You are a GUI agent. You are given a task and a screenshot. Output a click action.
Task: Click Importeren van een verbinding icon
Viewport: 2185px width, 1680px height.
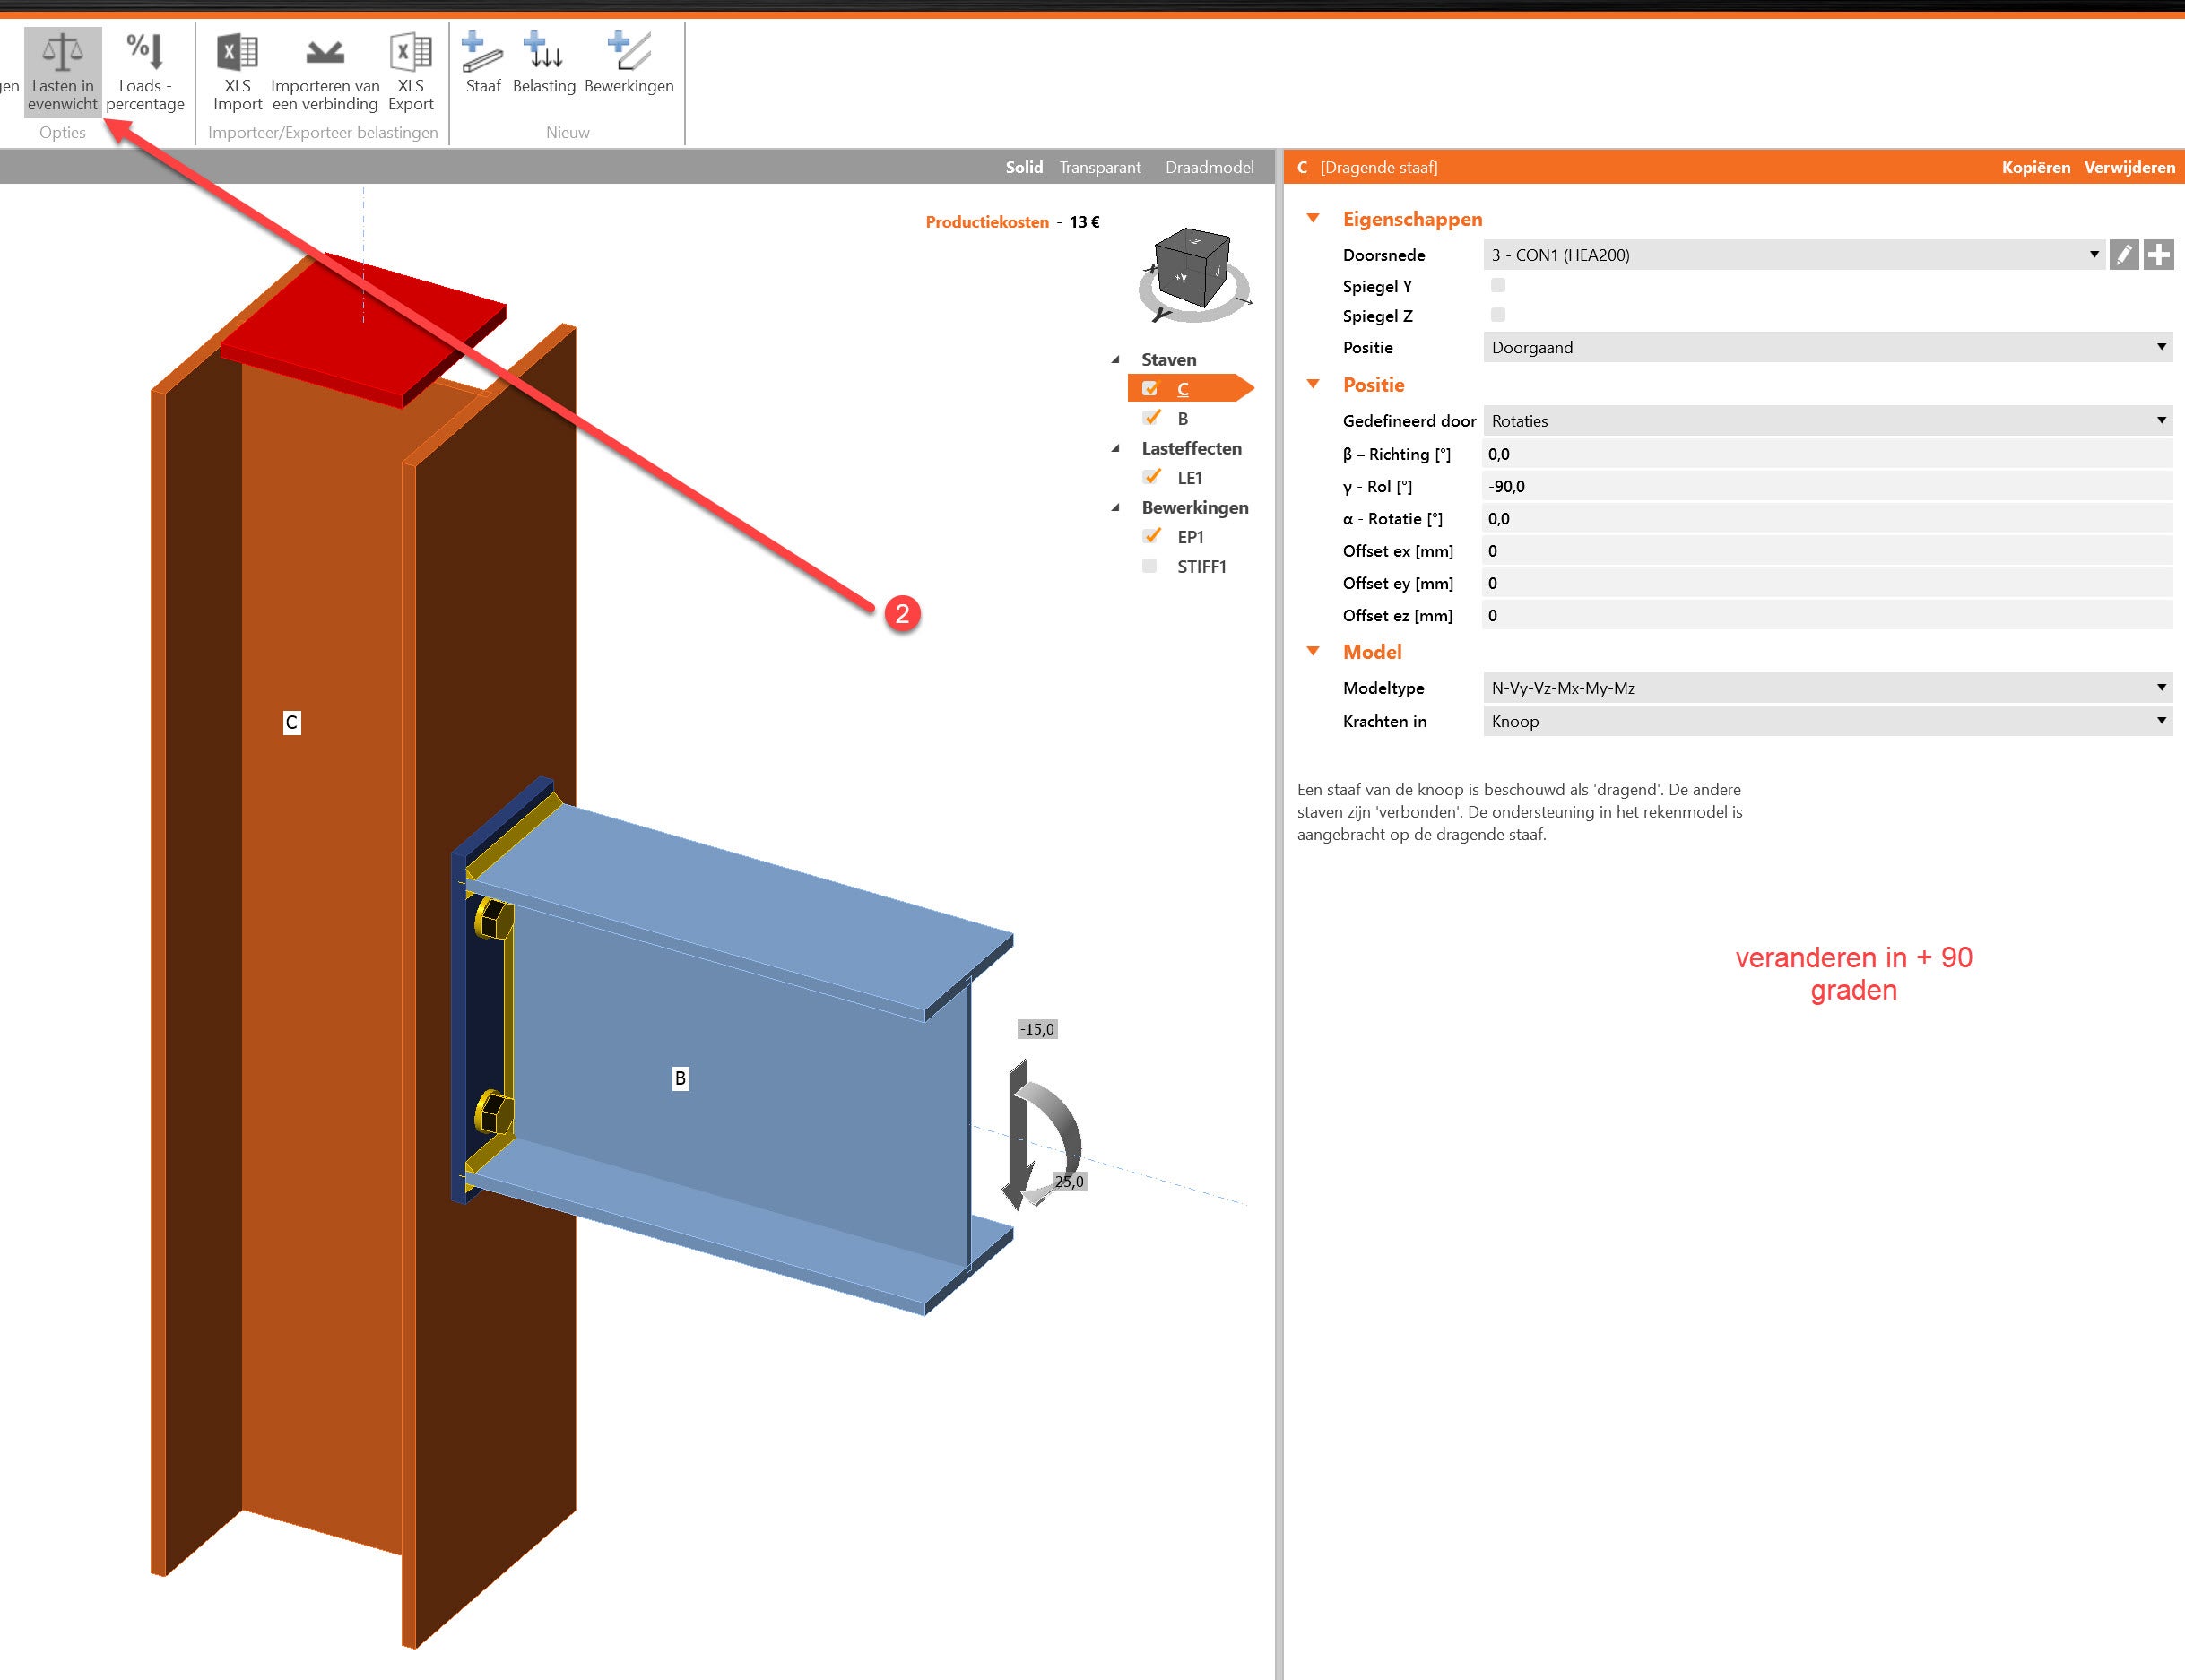click(325, 52)
